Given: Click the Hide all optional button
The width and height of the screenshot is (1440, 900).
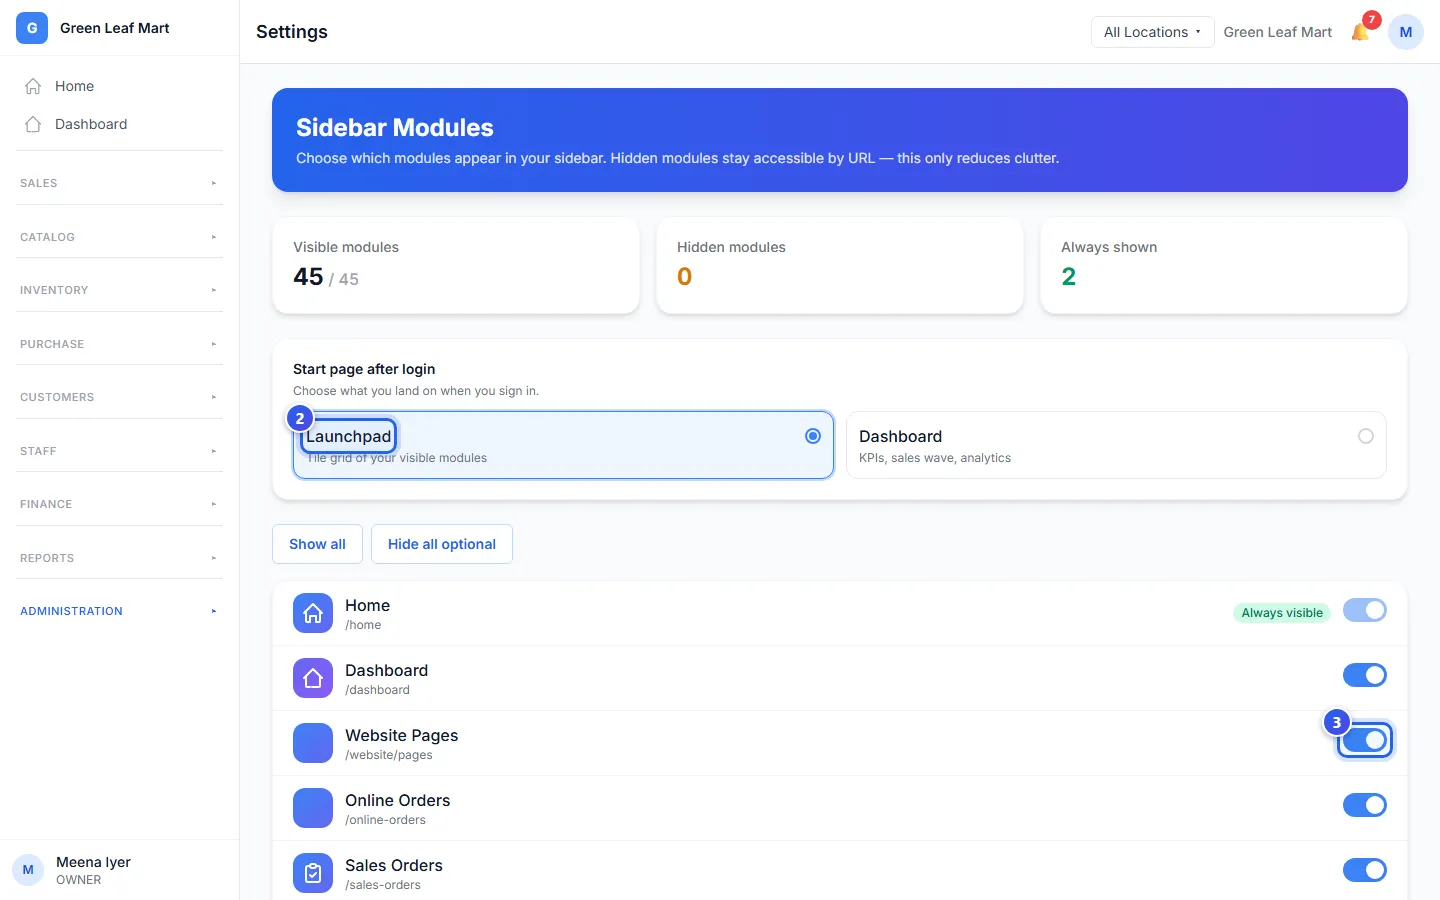Looking at the screenshot, I should pyautogui.click(x=442, y=544).
